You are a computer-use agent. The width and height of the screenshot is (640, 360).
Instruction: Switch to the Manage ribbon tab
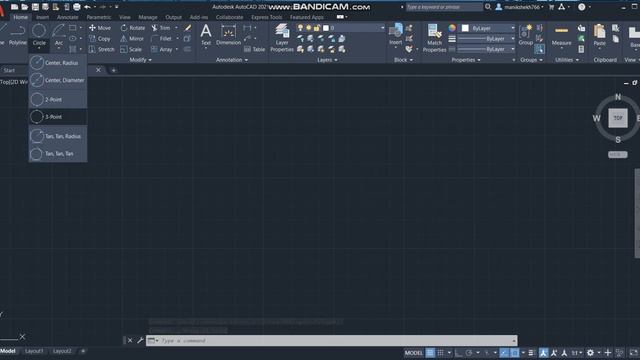pyautogui.click(x=148, y=17)
